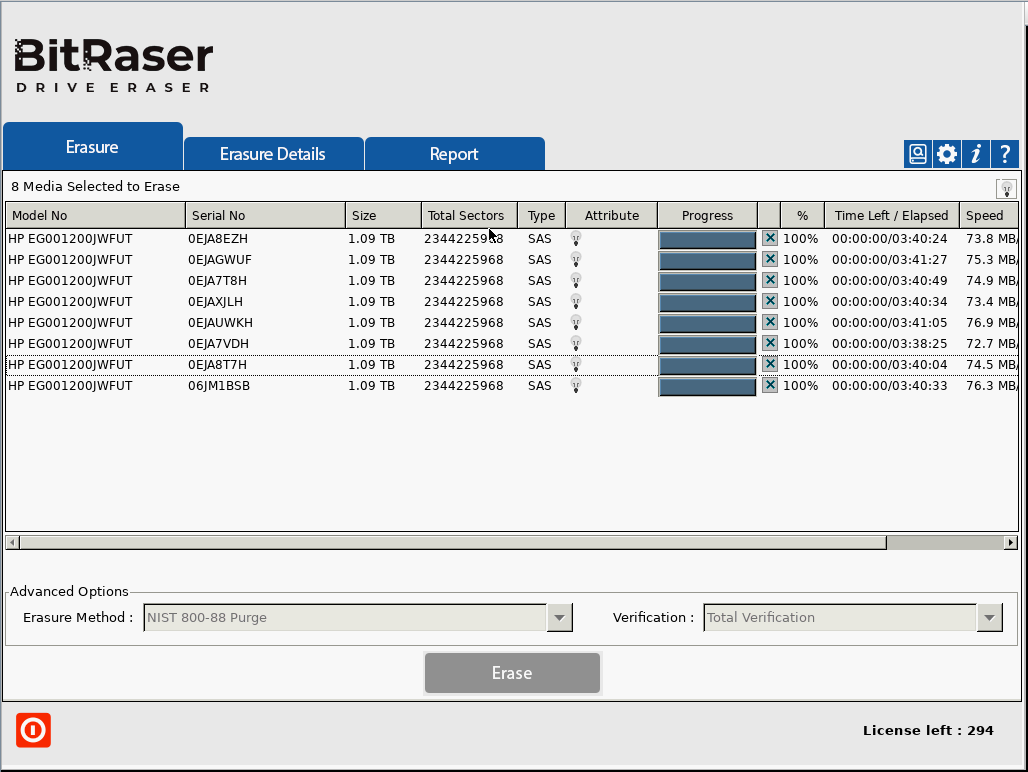Click the red power shutdown button
Image resolution: width=1028 pixels, height=772 pixels.
click(x=33, y=730)
